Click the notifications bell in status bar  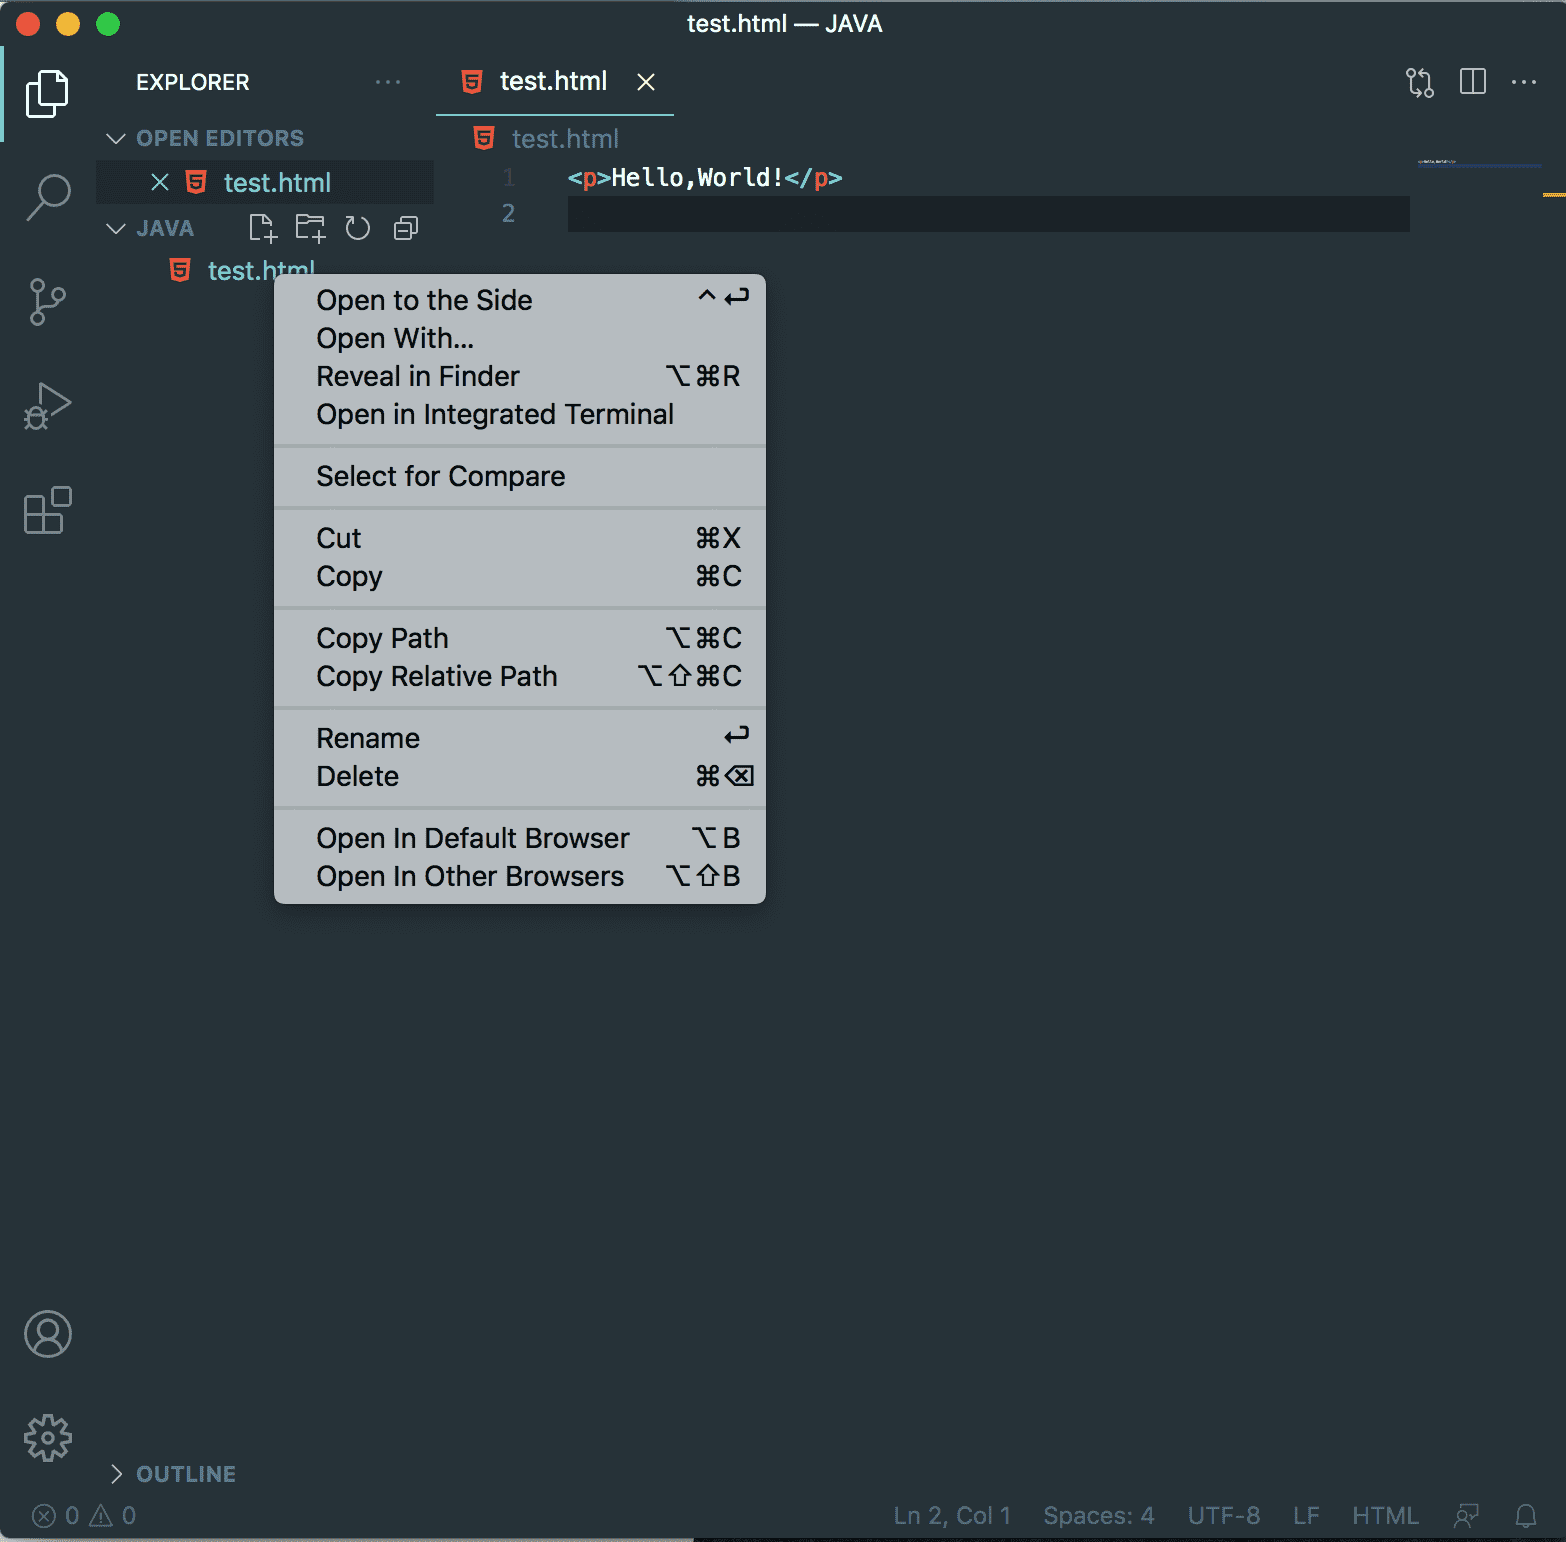(1525, 1516)
